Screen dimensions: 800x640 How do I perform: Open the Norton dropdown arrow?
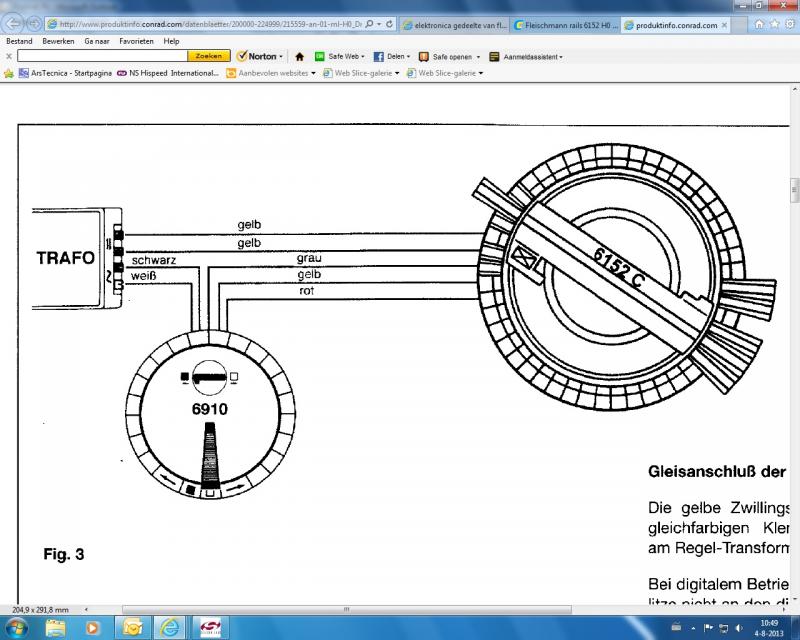[x=281, y=57]
